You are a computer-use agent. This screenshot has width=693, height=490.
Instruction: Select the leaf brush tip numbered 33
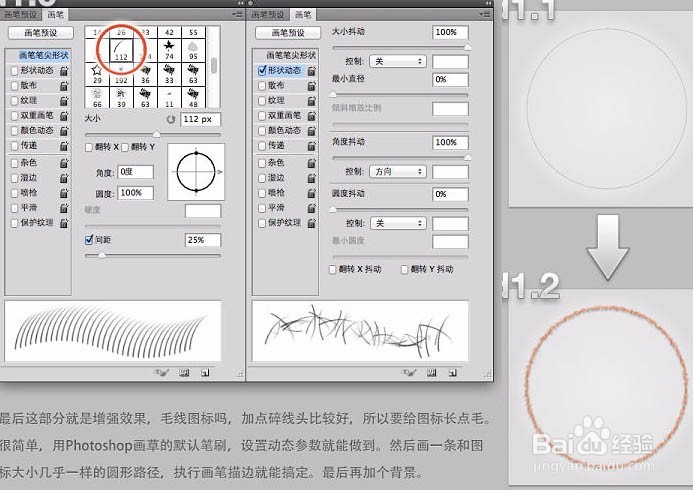click(x=169, y=73)
